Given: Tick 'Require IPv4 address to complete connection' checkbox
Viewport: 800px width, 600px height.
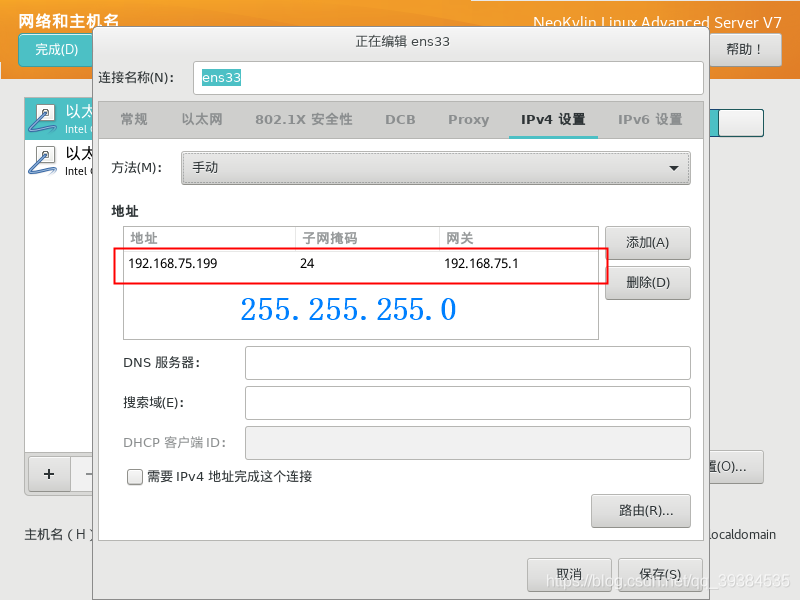Looking at the screenshot, I should tap(135, 477).
